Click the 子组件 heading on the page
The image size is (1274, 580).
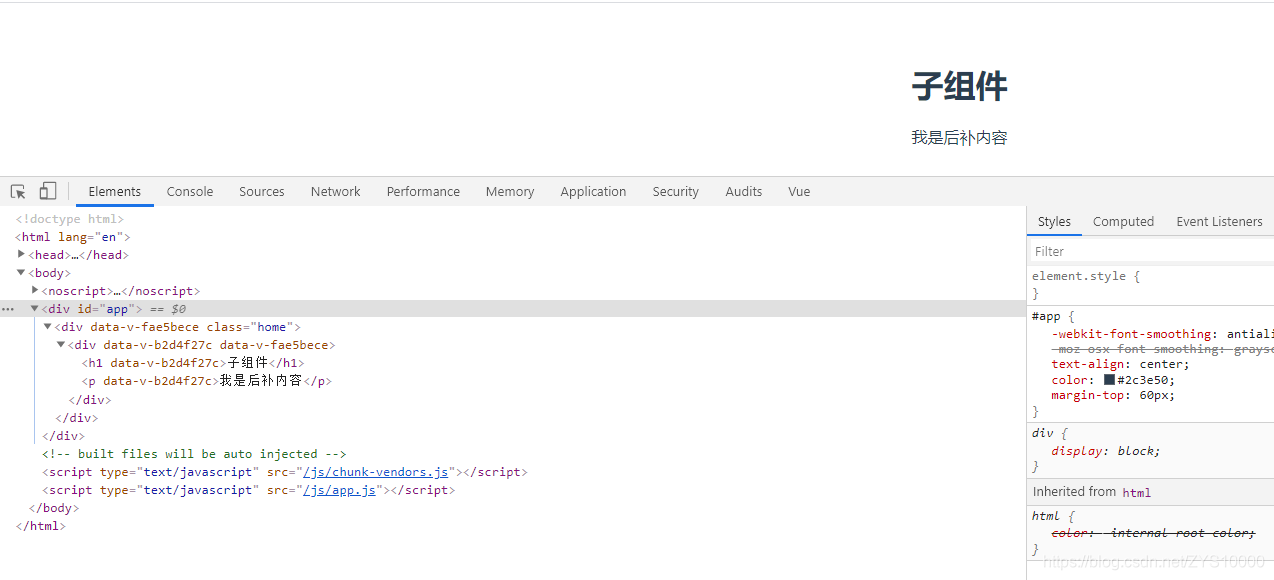click(959, 87)
